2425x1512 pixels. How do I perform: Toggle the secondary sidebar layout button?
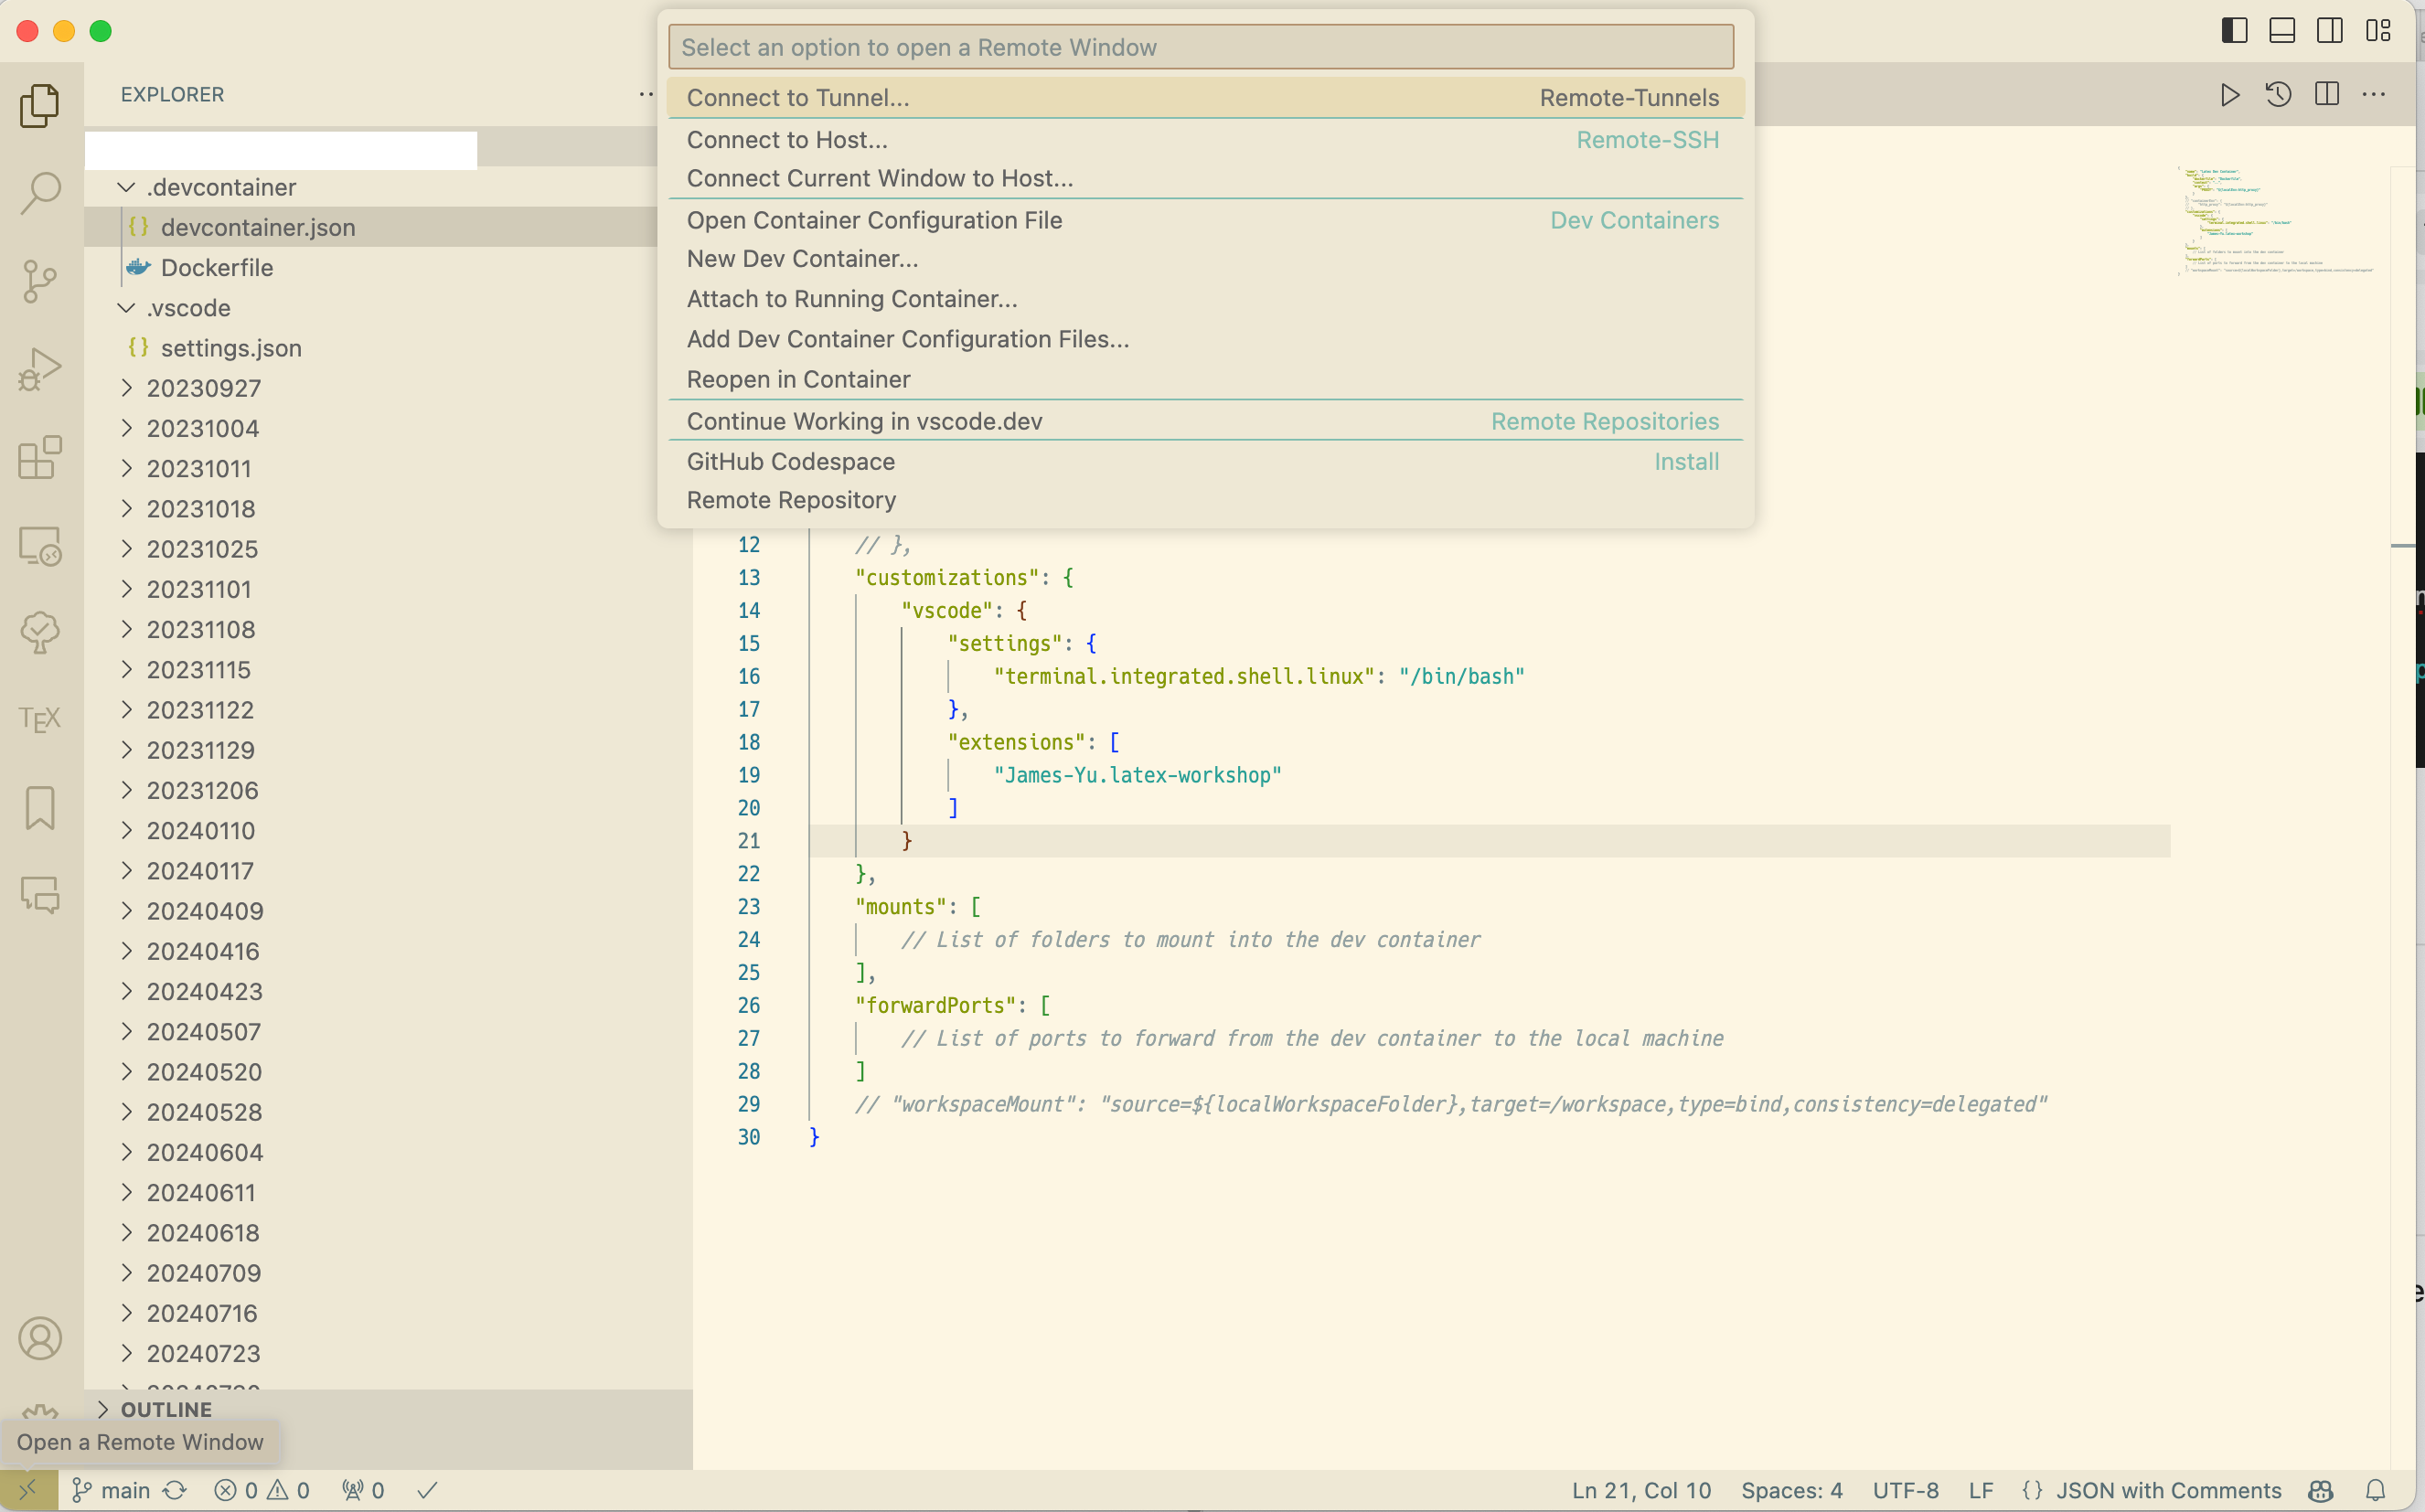pos(2330,31)
